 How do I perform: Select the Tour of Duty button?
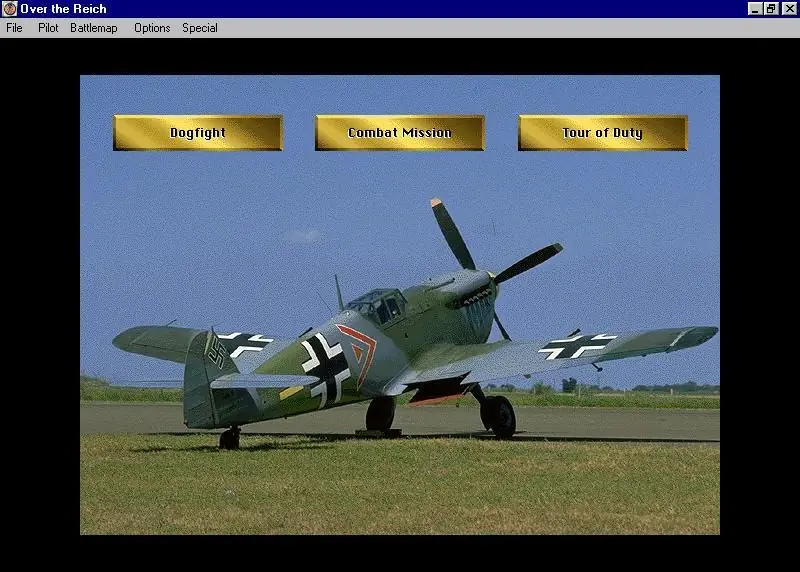tap(603, 133)
